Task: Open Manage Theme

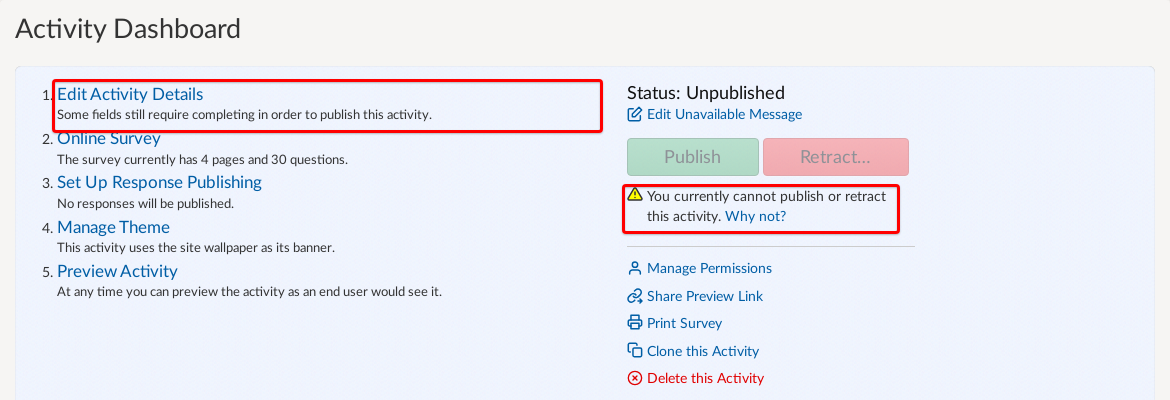Action: click(113, 227)
